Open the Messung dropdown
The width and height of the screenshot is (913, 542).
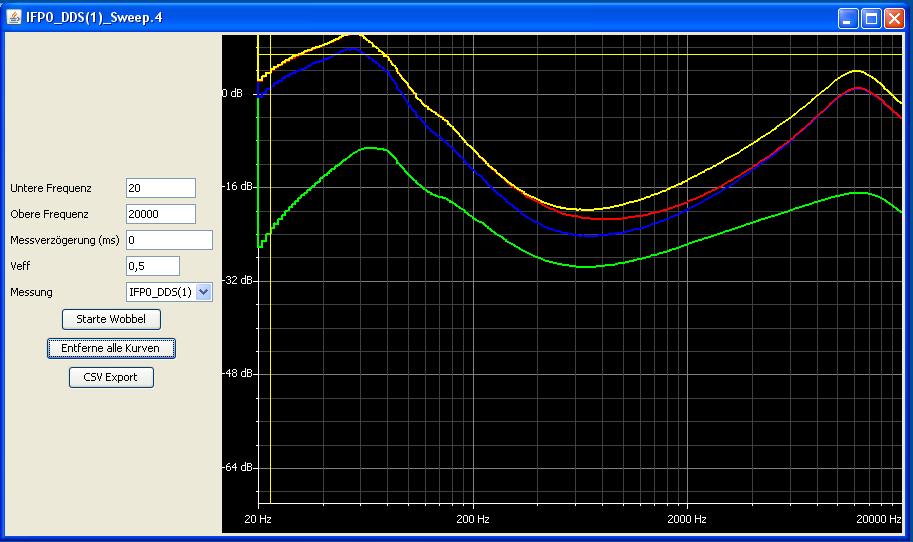tap(204, 292)
